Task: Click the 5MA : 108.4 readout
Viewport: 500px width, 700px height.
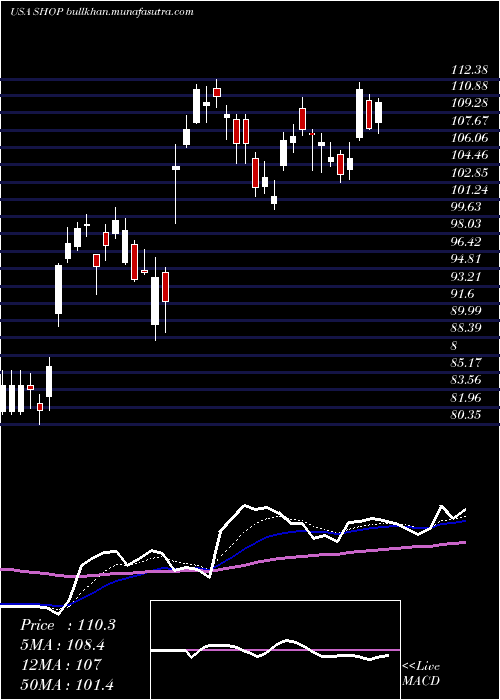Action: 65,645
